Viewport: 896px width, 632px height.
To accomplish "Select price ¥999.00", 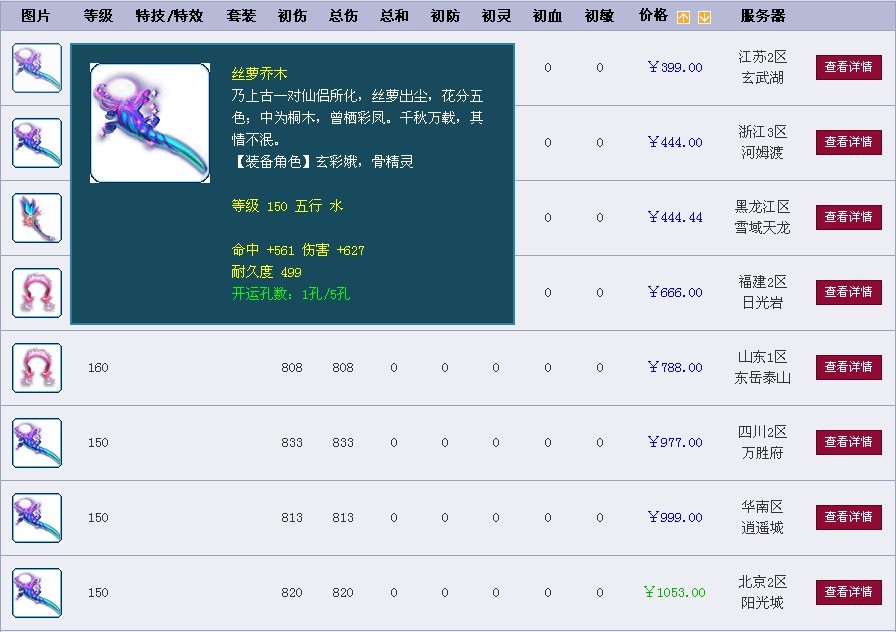I will (675, 517).
